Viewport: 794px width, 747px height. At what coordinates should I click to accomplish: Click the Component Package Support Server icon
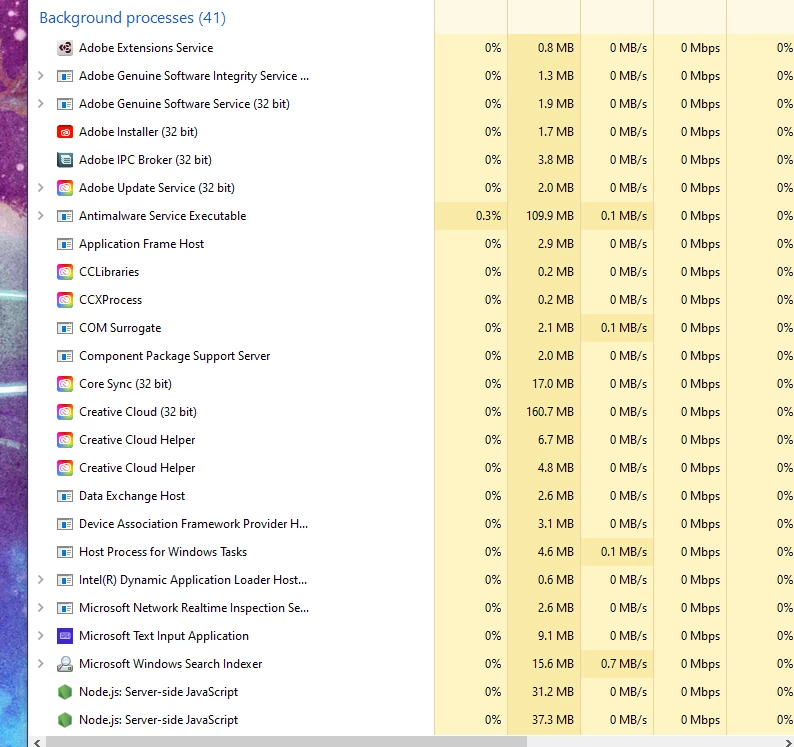tap(65, 356)
